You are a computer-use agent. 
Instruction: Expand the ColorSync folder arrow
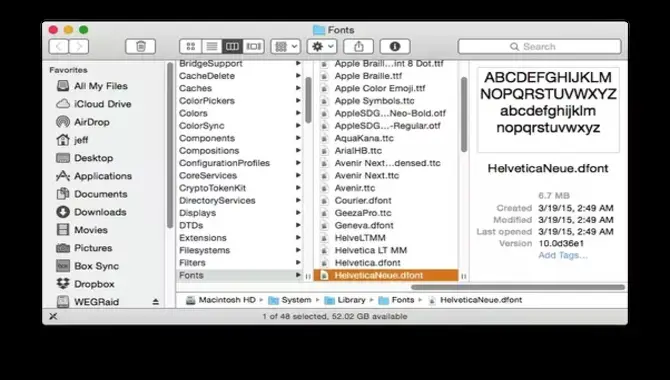[298, 125]
